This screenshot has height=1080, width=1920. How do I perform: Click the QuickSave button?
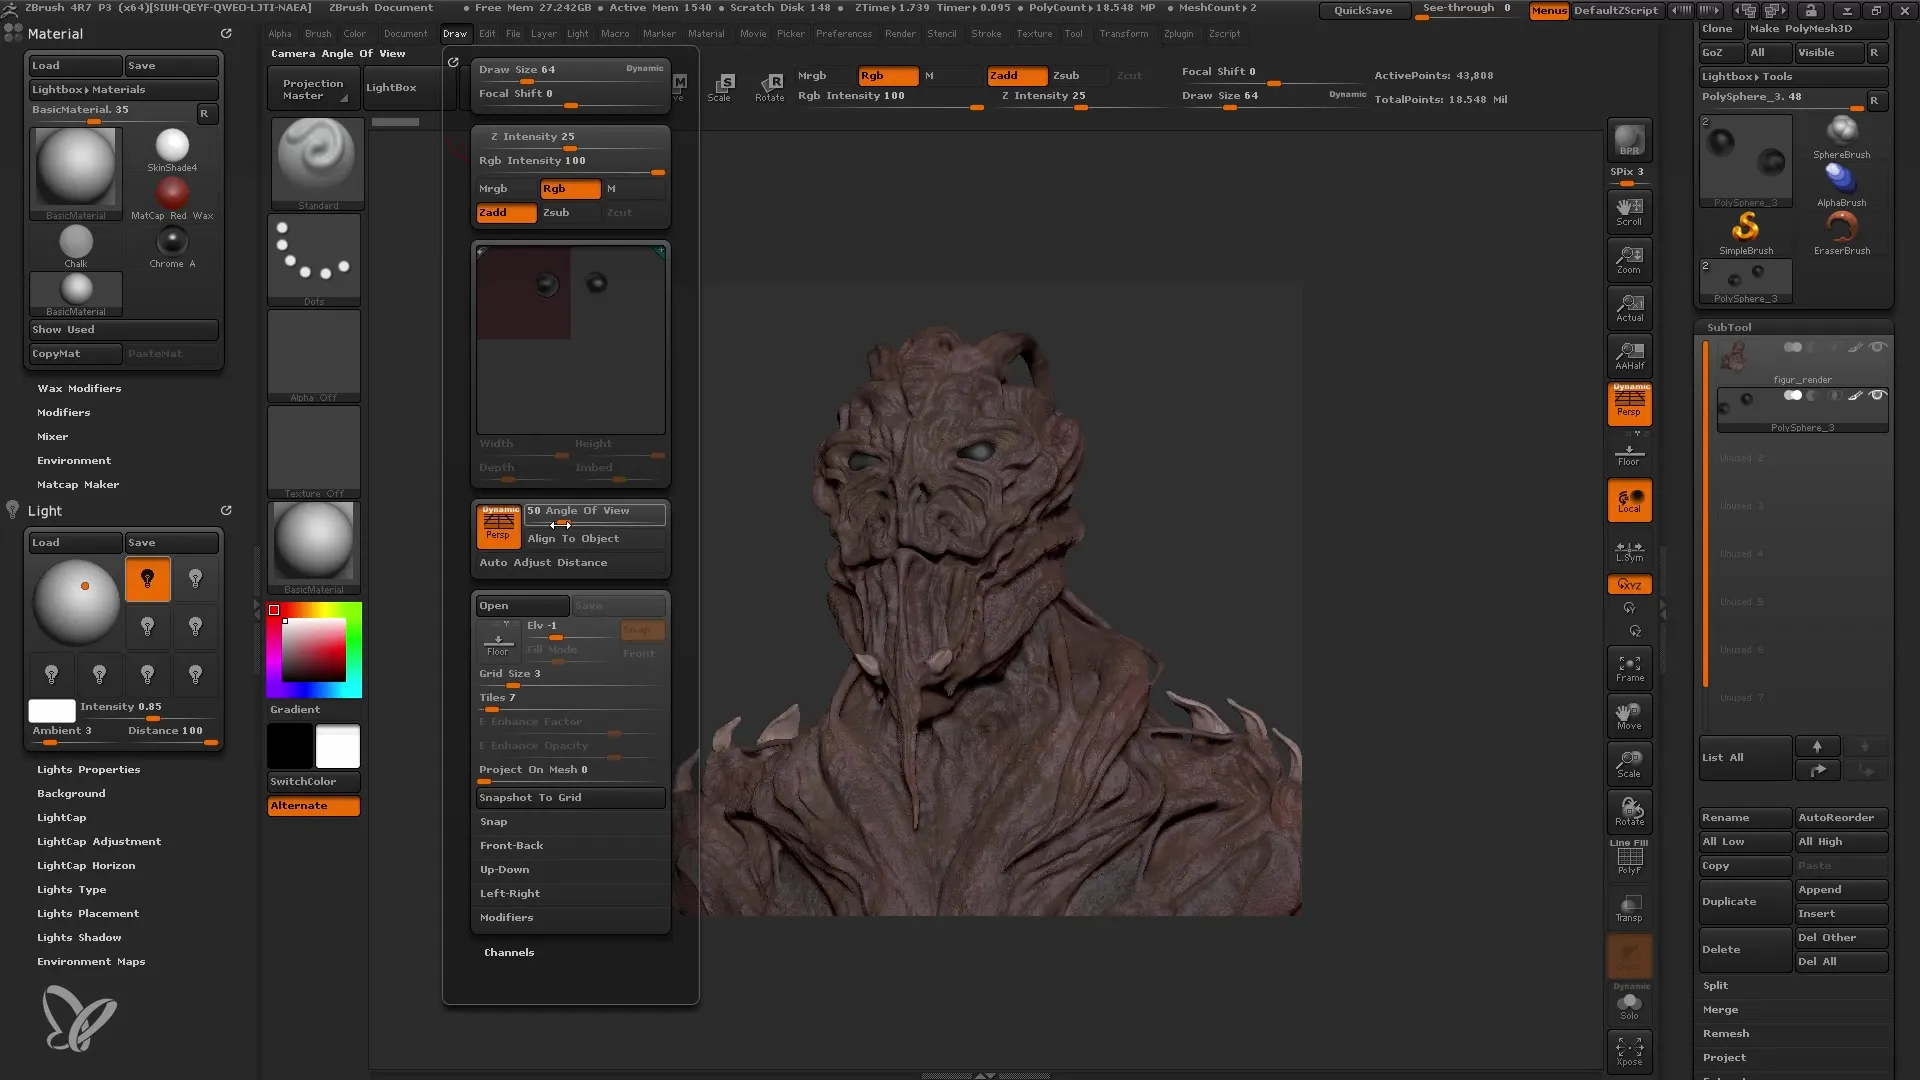pos(1363,10)
